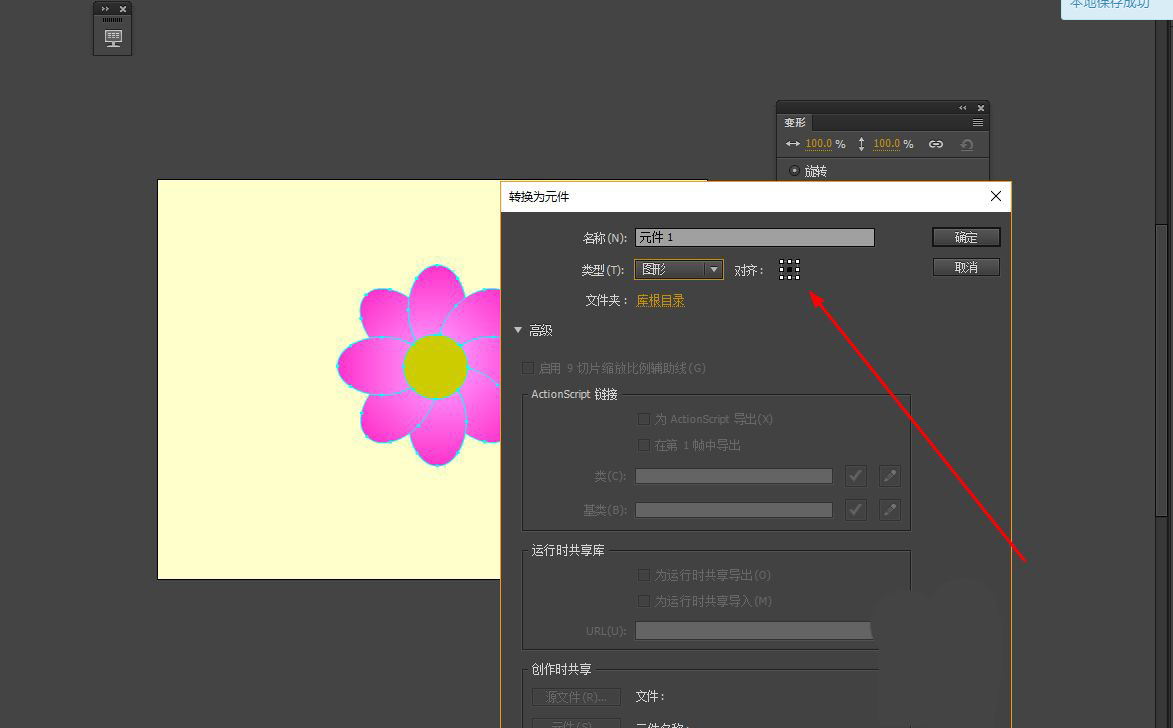Click the 源文件(R)... button

[x=576, y=697]
